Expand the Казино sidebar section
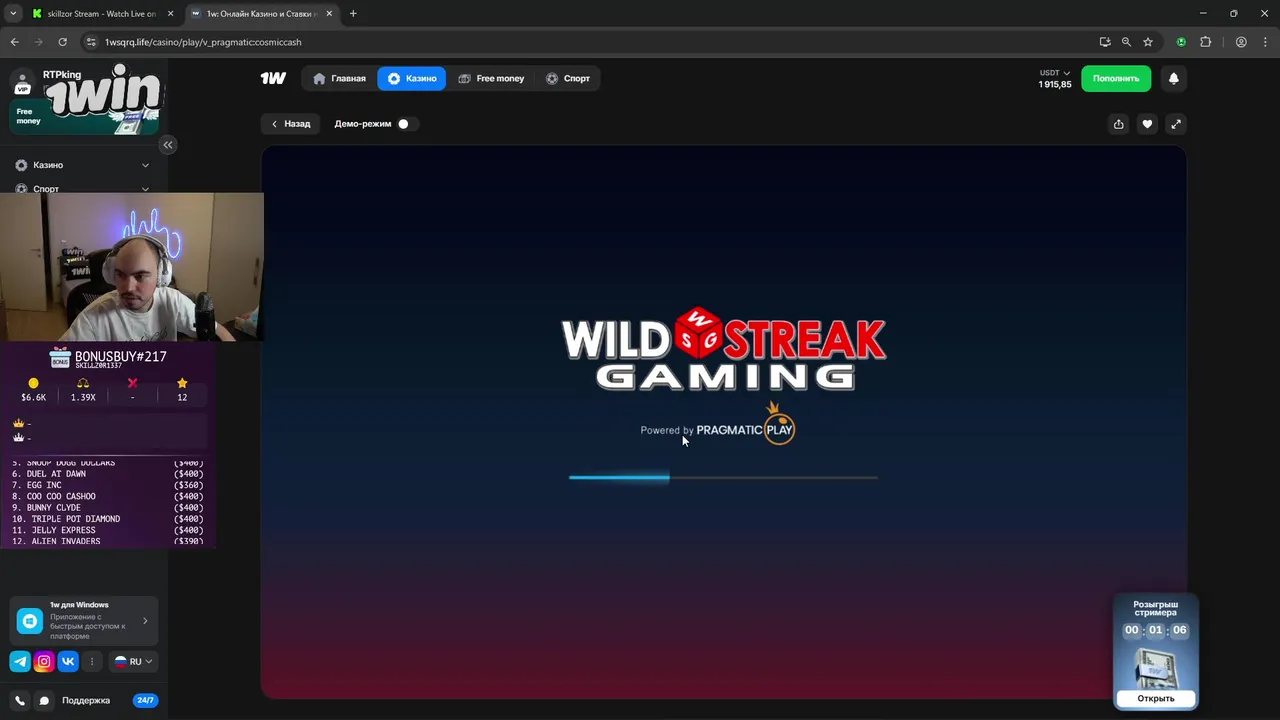This screenshot has width=1280, height=720. pyautogui.click(x=82, y=165)
